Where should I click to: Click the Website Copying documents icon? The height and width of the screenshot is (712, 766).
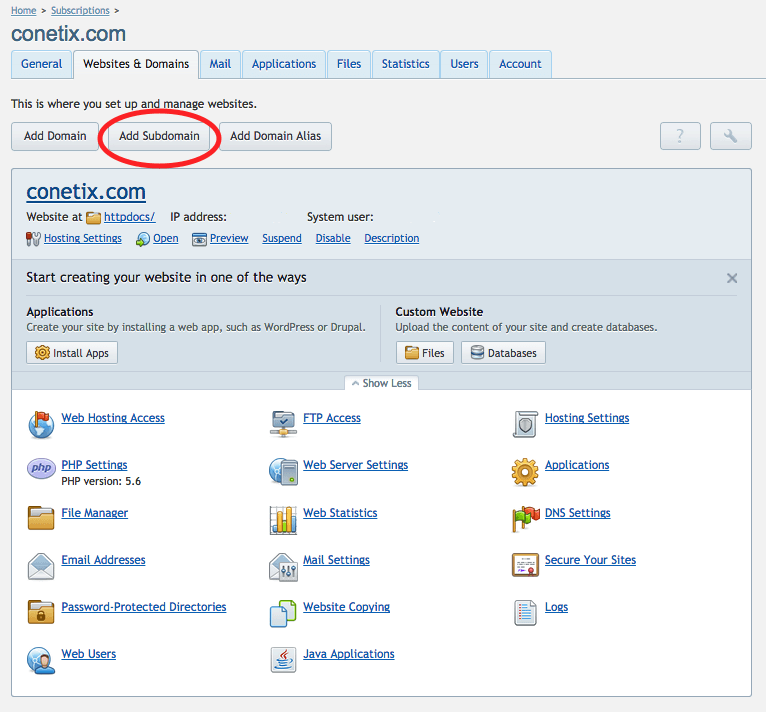(283, 613)
